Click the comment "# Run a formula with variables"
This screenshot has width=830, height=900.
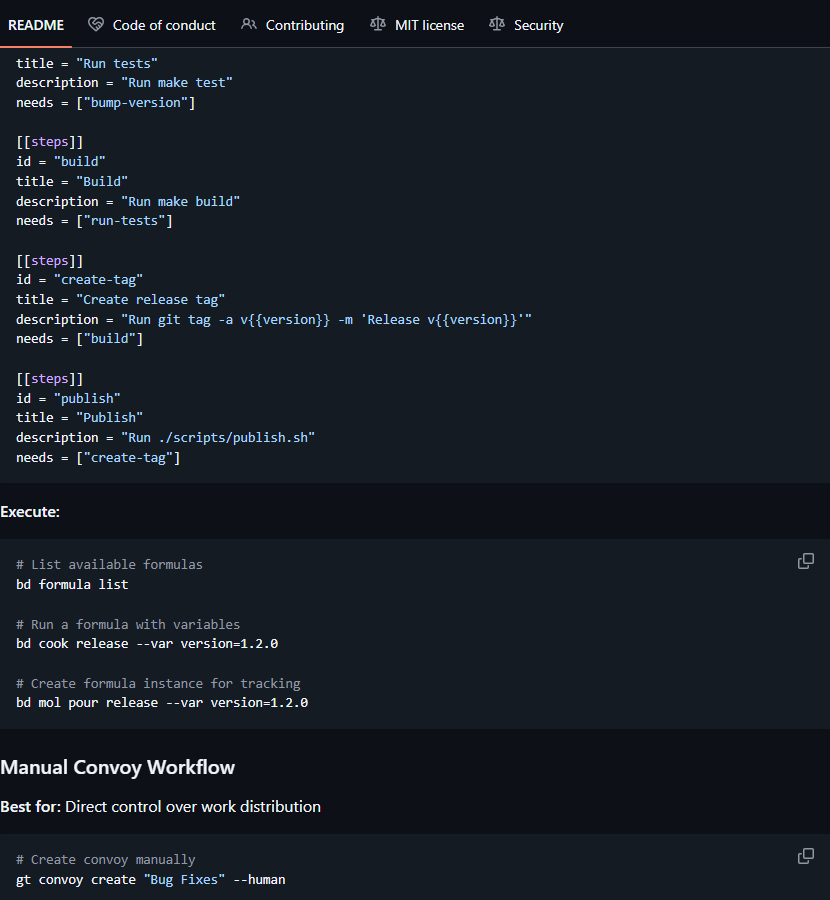[x=128, y=624]
